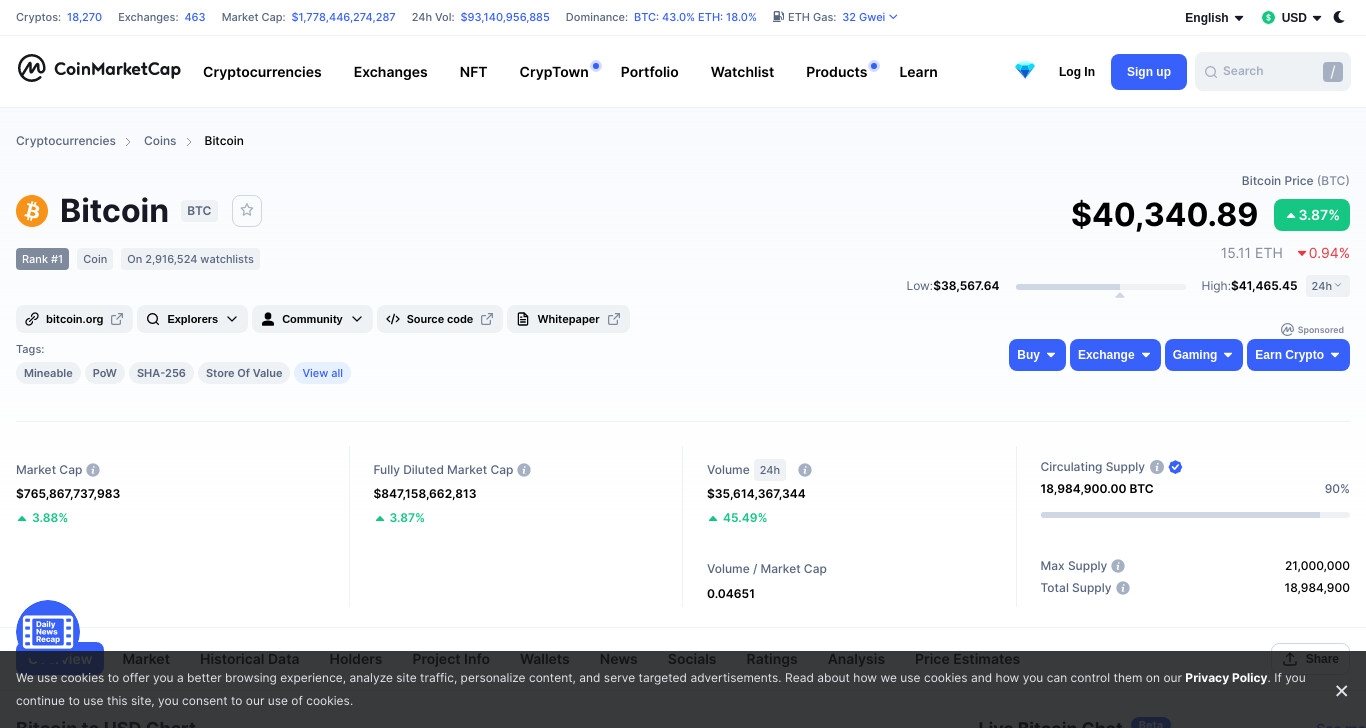Click the Sign up button
Screen dimensions: 1366x728
click(x=1148, y=72)
